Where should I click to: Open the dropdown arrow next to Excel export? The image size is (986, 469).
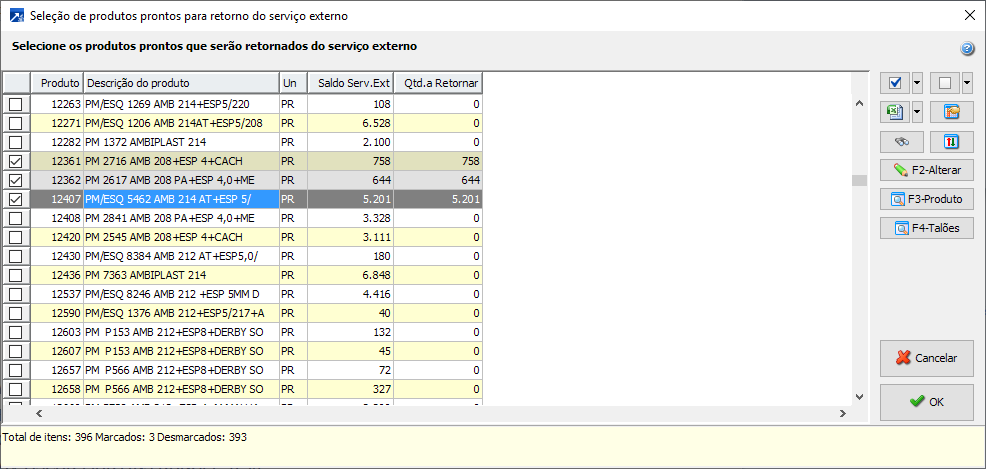pyautogui.click(x=917, y=112)
